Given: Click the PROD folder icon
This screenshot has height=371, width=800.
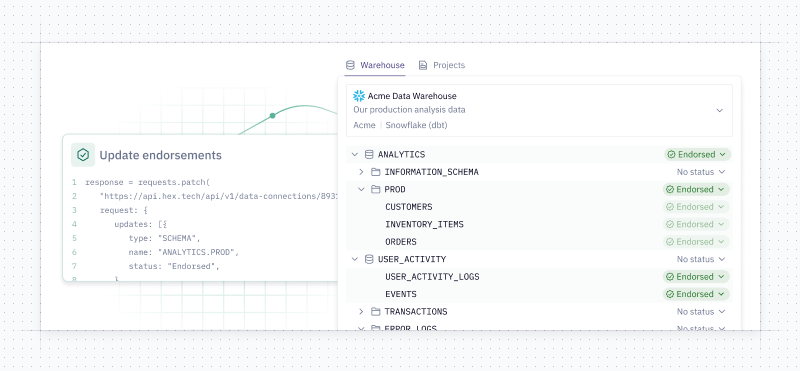Looking at the screenshot, I should point(376,189).
